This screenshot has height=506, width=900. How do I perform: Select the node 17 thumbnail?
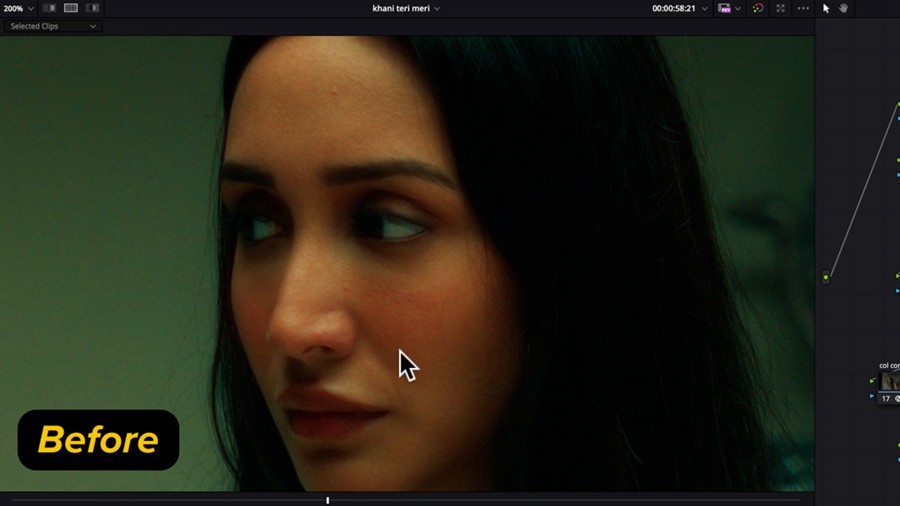tap(890, 382)
